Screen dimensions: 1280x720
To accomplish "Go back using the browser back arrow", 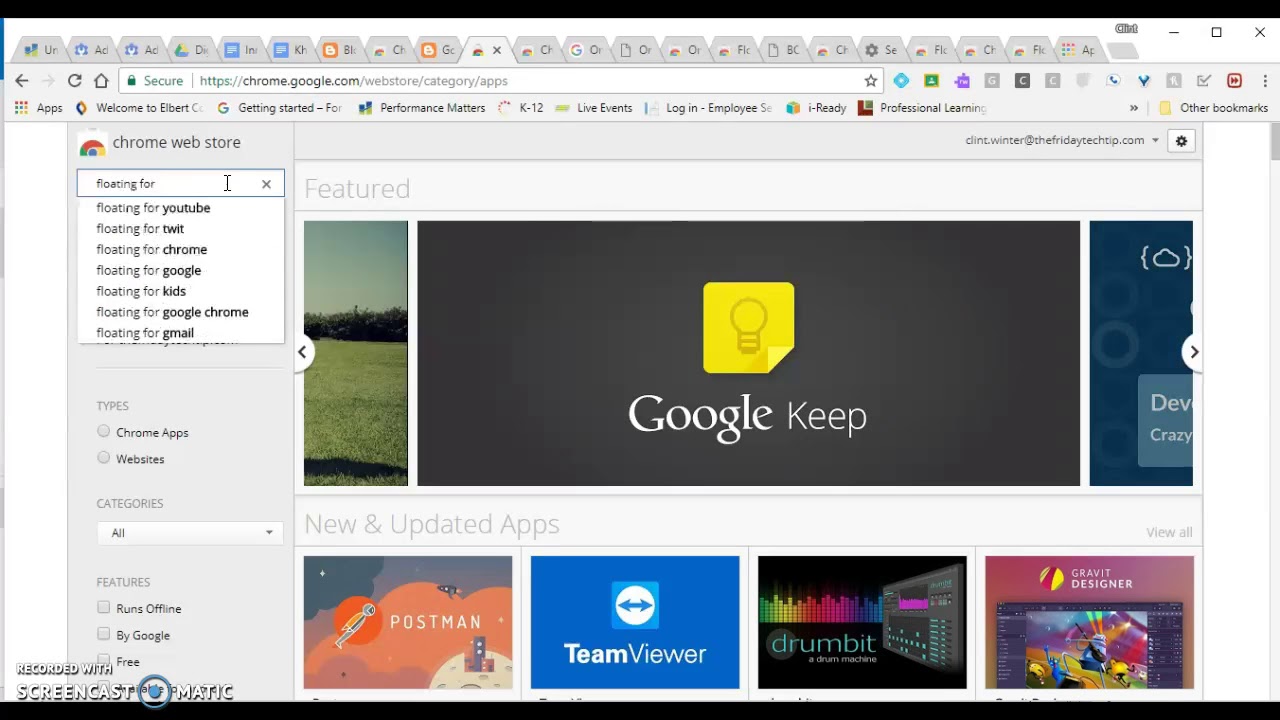I will point(22,81).
